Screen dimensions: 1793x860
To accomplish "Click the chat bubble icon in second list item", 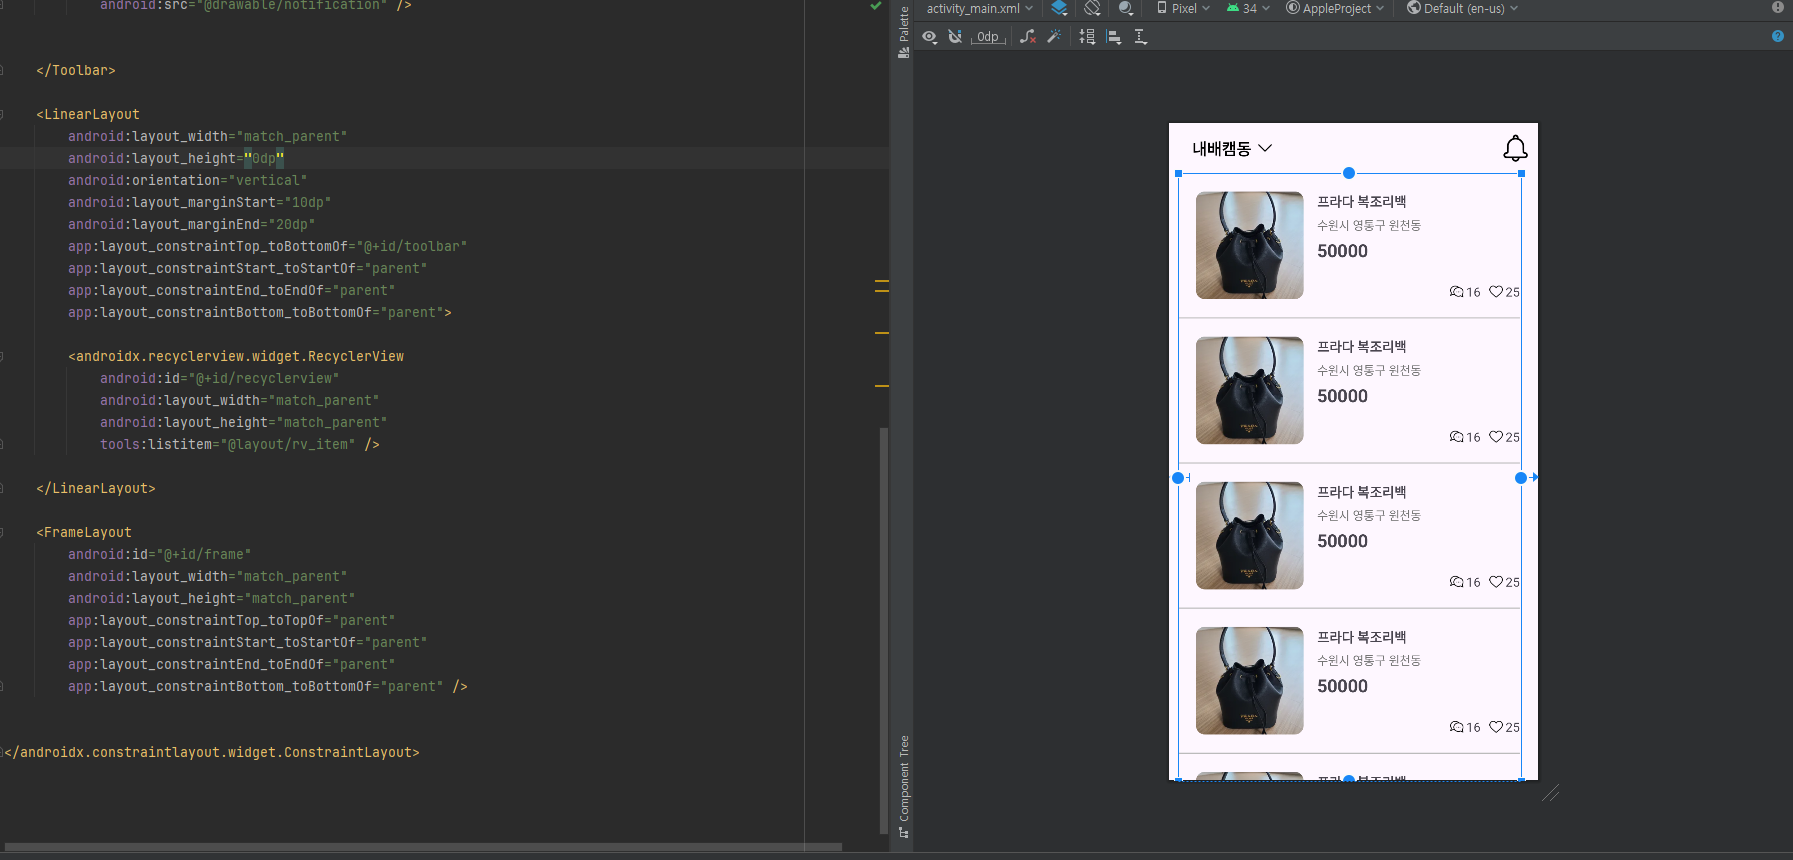I will tap(1456, 437).
